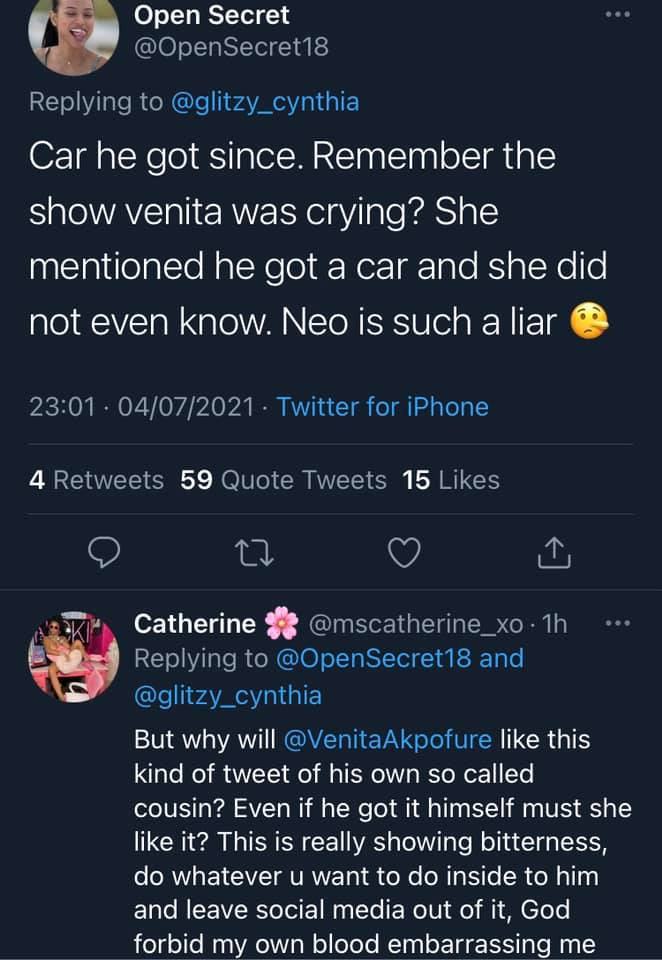Tap the Catherine display name
This screenshot has width=662, height=960.
[195, 624]
